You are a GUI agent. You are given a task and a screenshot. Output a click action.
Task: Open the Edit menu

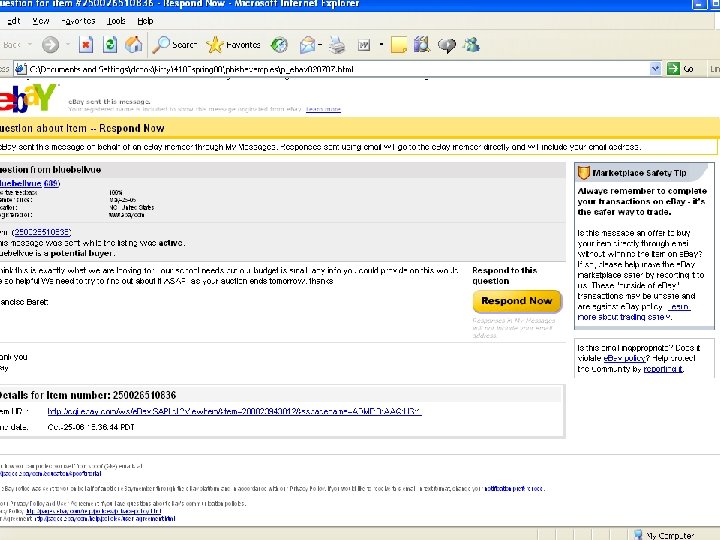pyautogui.click(x=13, y=21)
